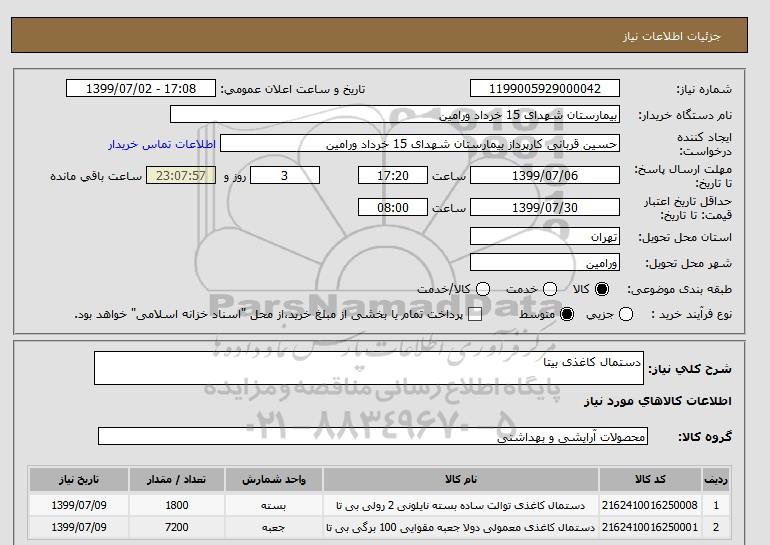This screenshot has height=545, width=770.
Task: Click the ساعت باقی مانده label
Action: (96, 176)
